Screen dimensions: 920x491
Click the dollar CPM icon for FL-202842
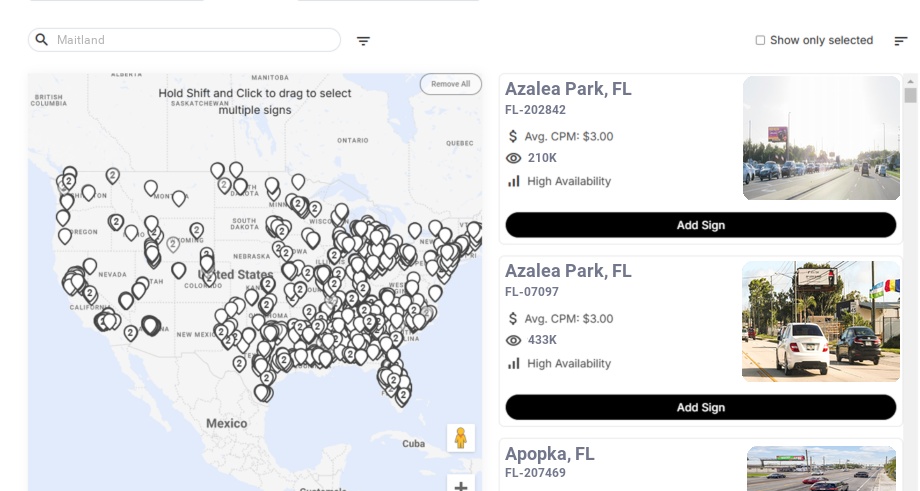(514, 136)
